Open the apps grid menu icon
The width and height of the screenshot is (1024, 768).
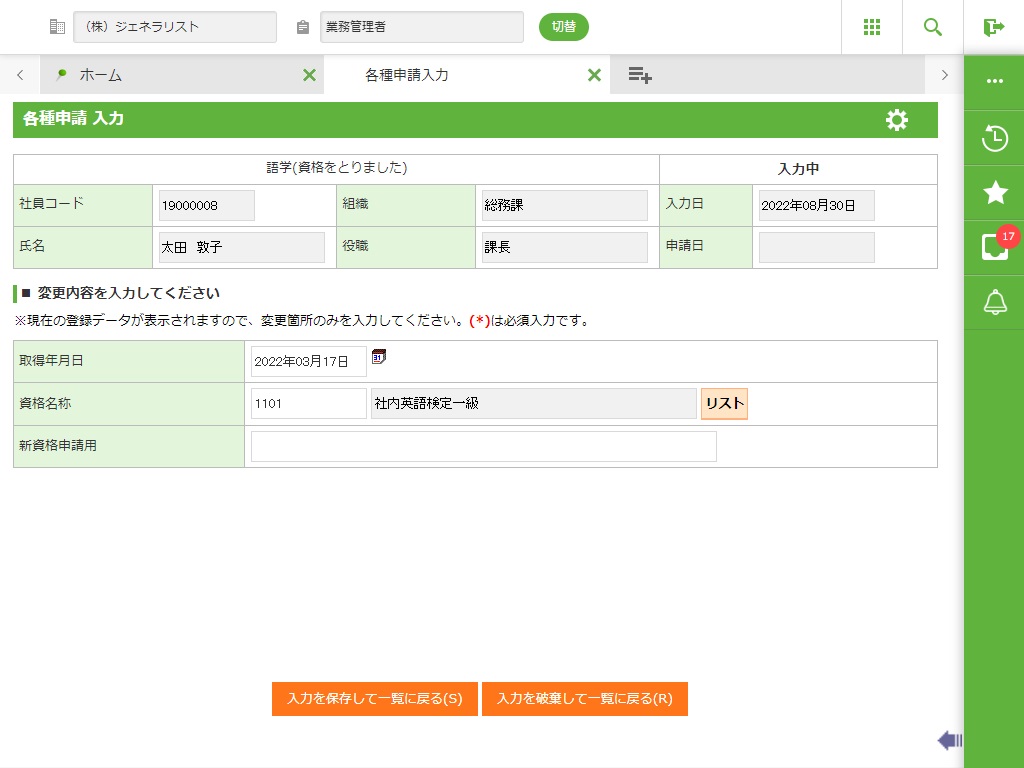click(x=872, y=27)
